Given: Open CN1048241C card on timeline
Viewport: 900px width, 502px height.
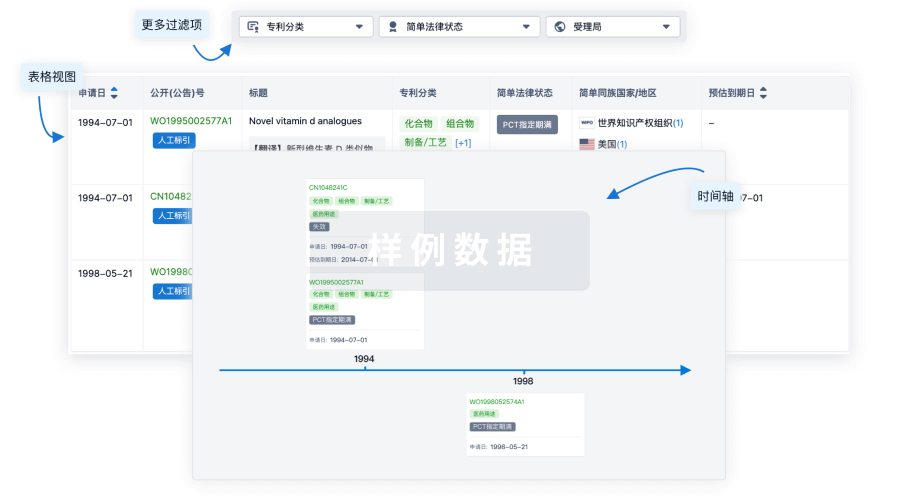Looking at the screenshot, I should click(328, 187).
